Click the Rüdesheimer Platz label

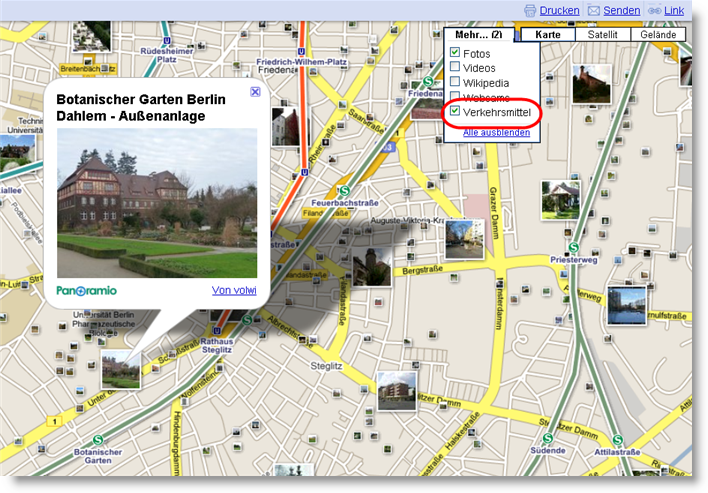(x=167, y=55)
